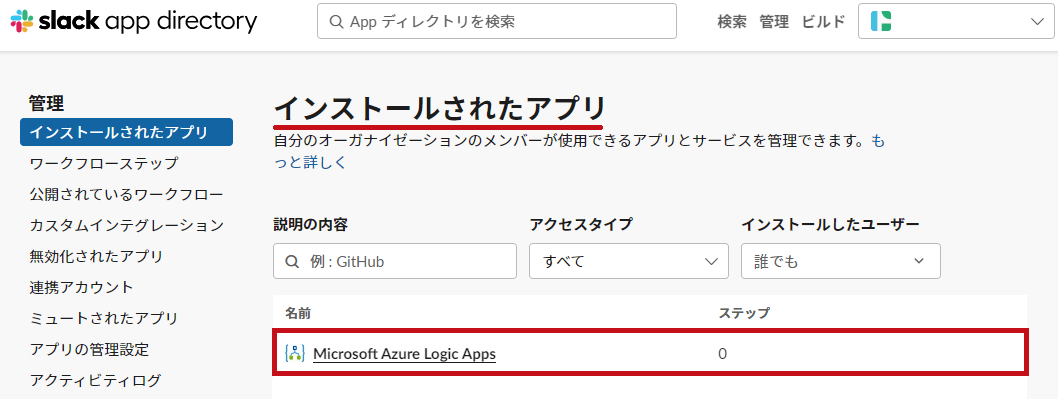Image resolution: width=1058 pixels, height=399 pixels.
Task: Open the Microsoft Azure Logic Apps link
Action: (x=404, y=353)
